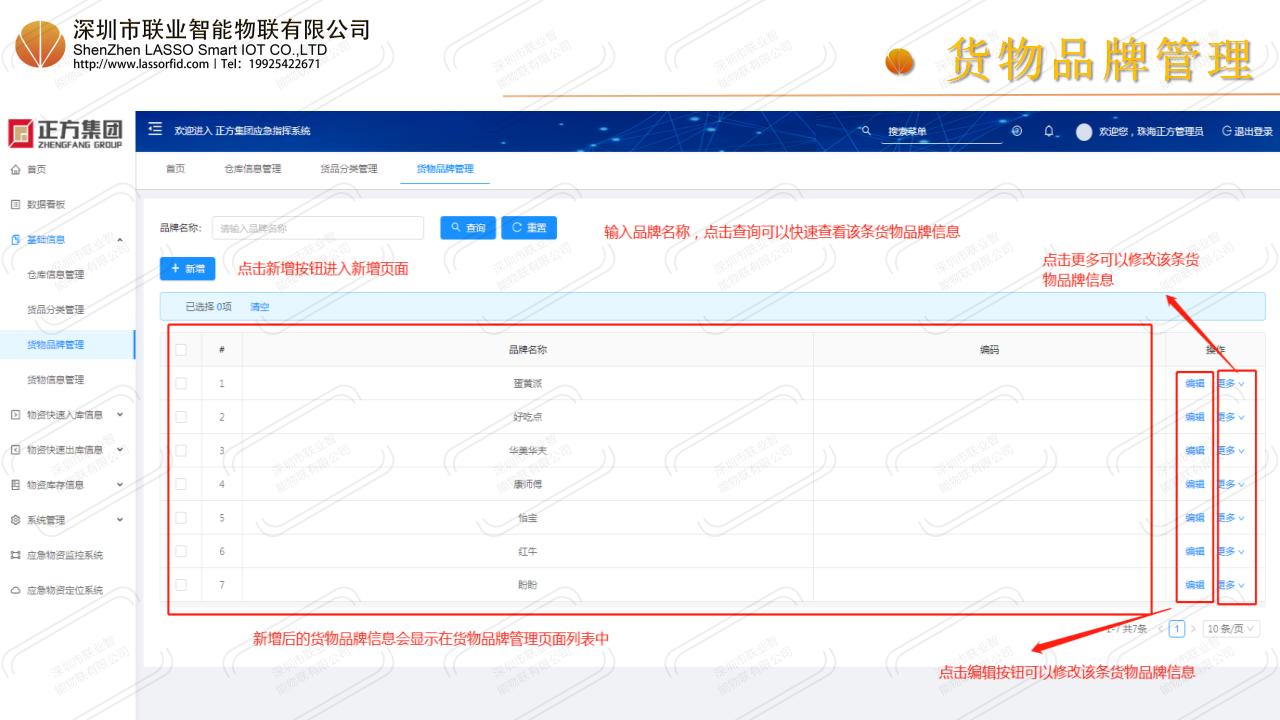Open the 10条/页 page size dropdown

pyautogui.click(x=1231, y=628)
